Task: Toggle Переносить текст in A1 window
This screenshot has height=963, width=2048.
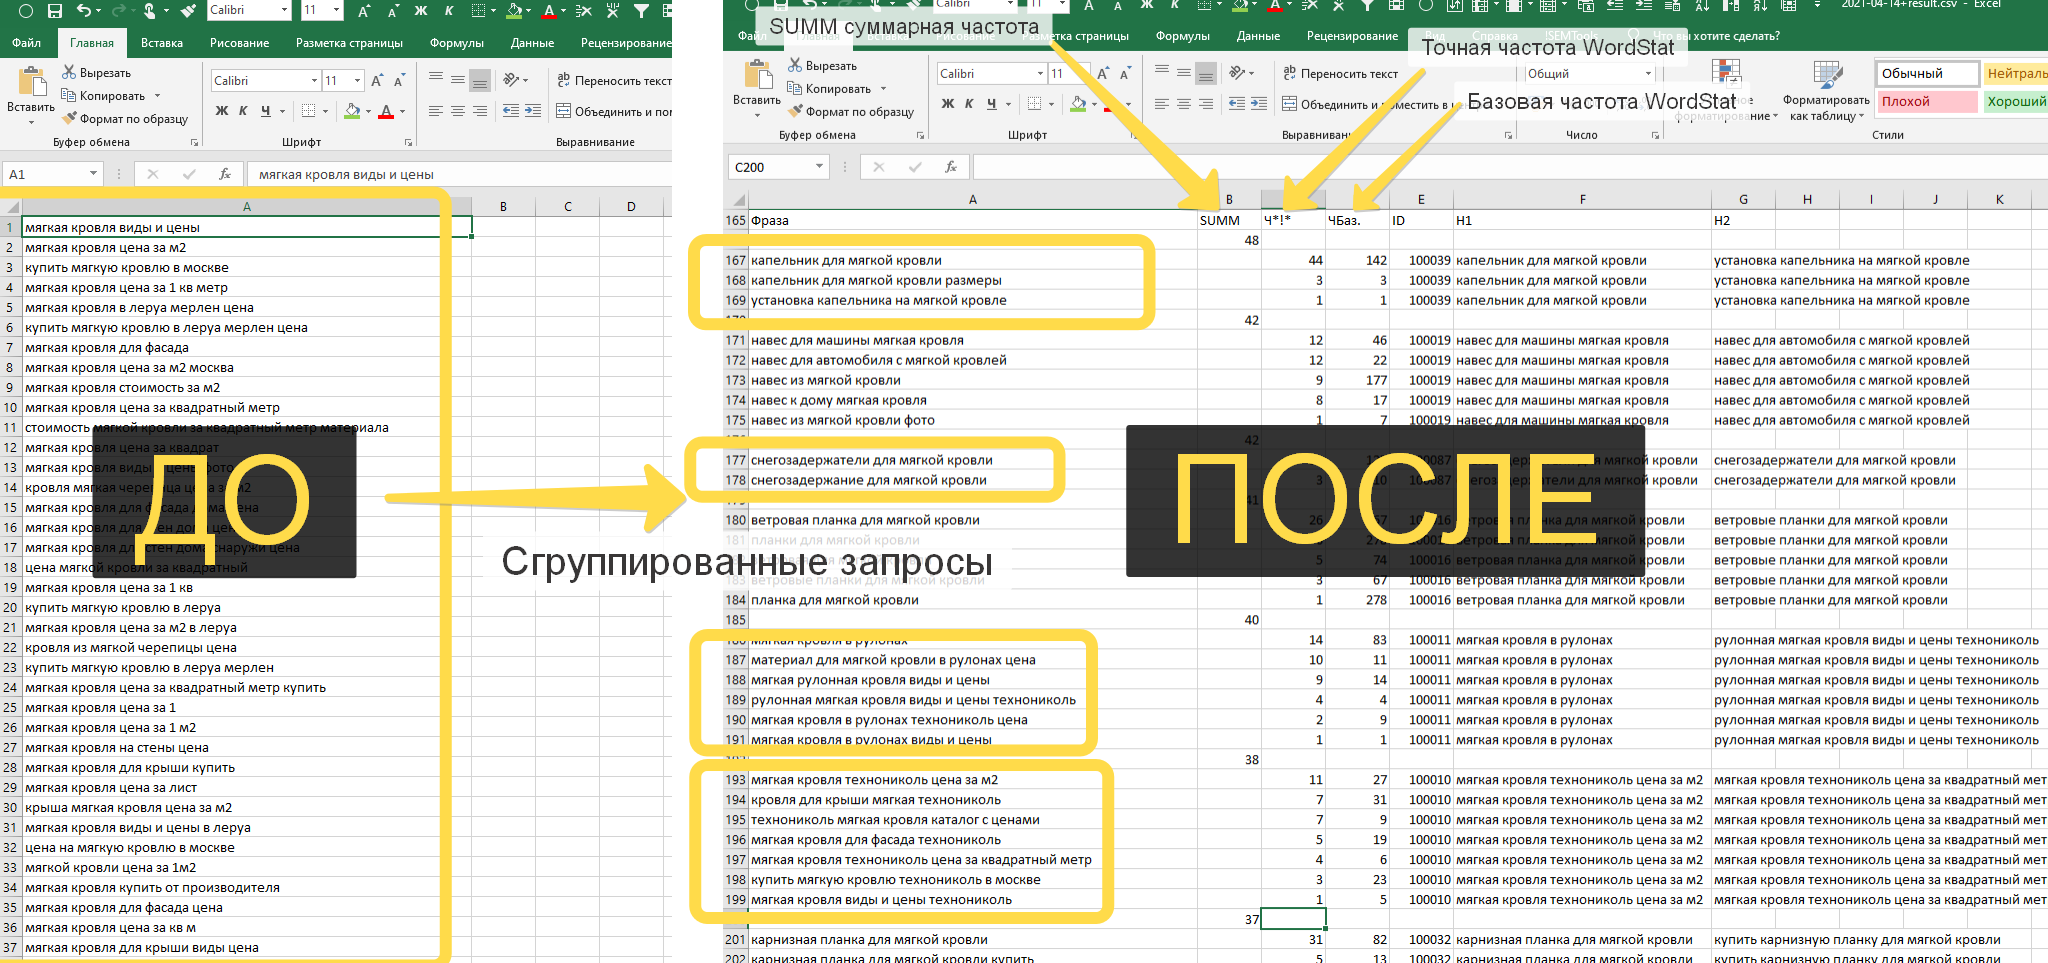Action: coord(613,80)
